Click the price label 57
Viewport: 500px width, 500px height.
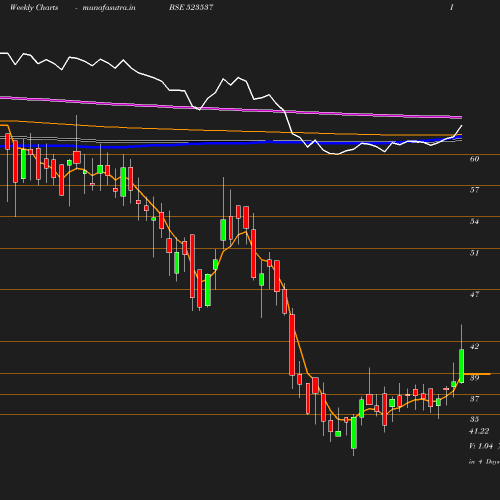[x=474, y=190]
